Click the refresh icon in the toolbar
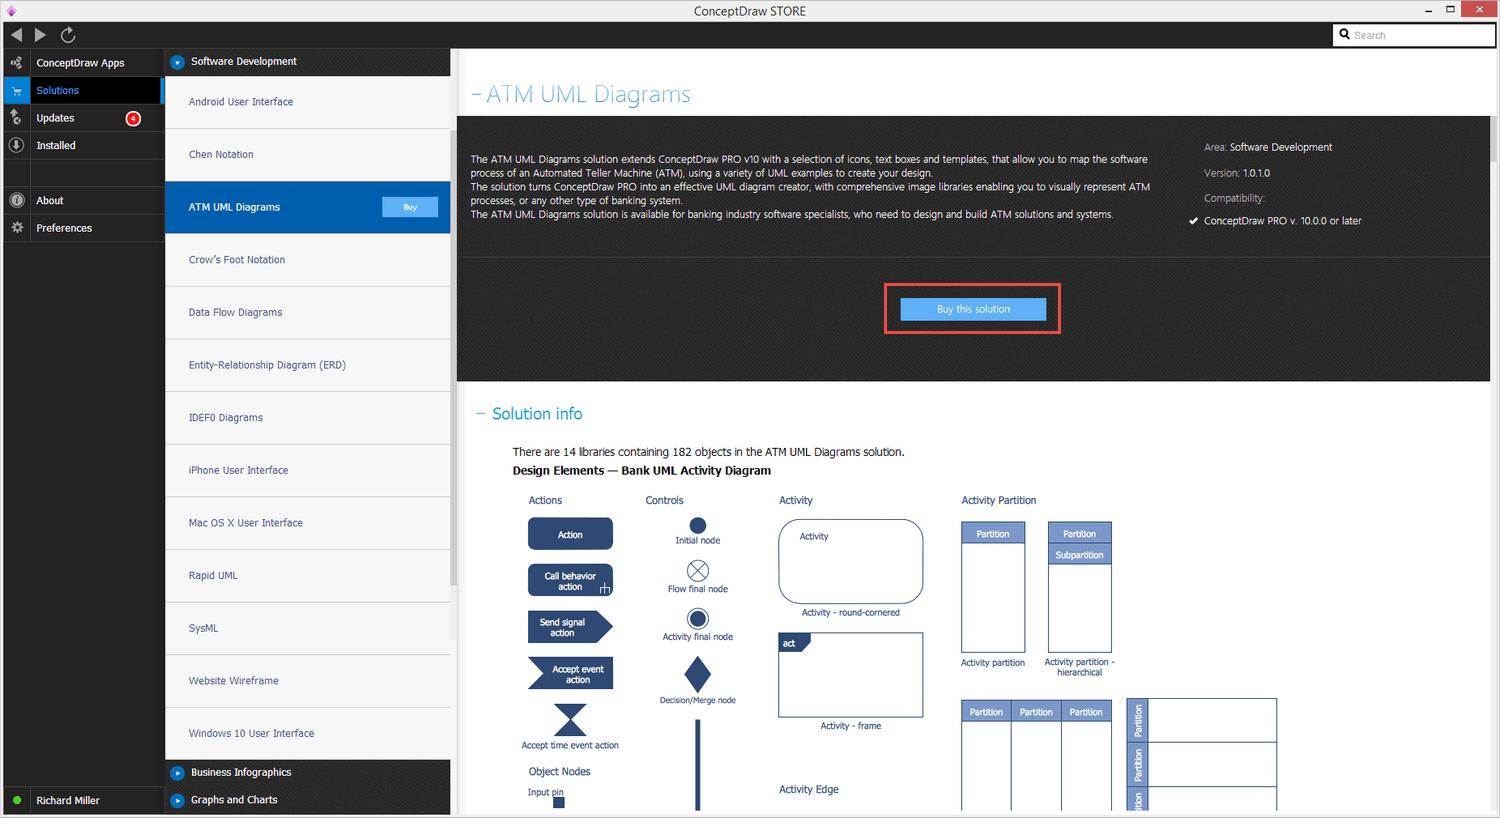The image size is (1500, 818). click(x=68, y=35)
